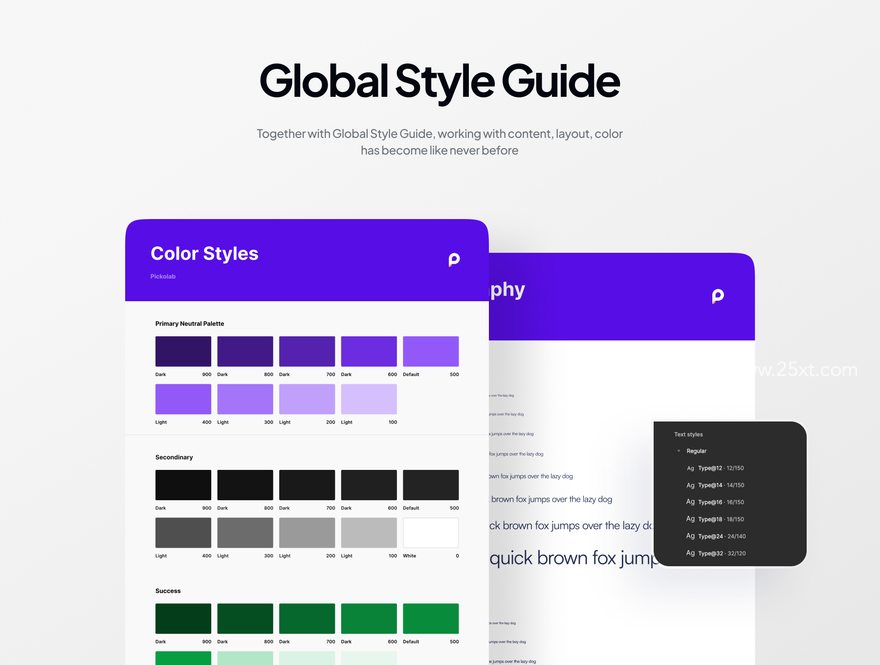Pick the Primary Dark 600 purple swatch
The height and width of the screenshot is (665, 880).
click(x=369, y=351)
